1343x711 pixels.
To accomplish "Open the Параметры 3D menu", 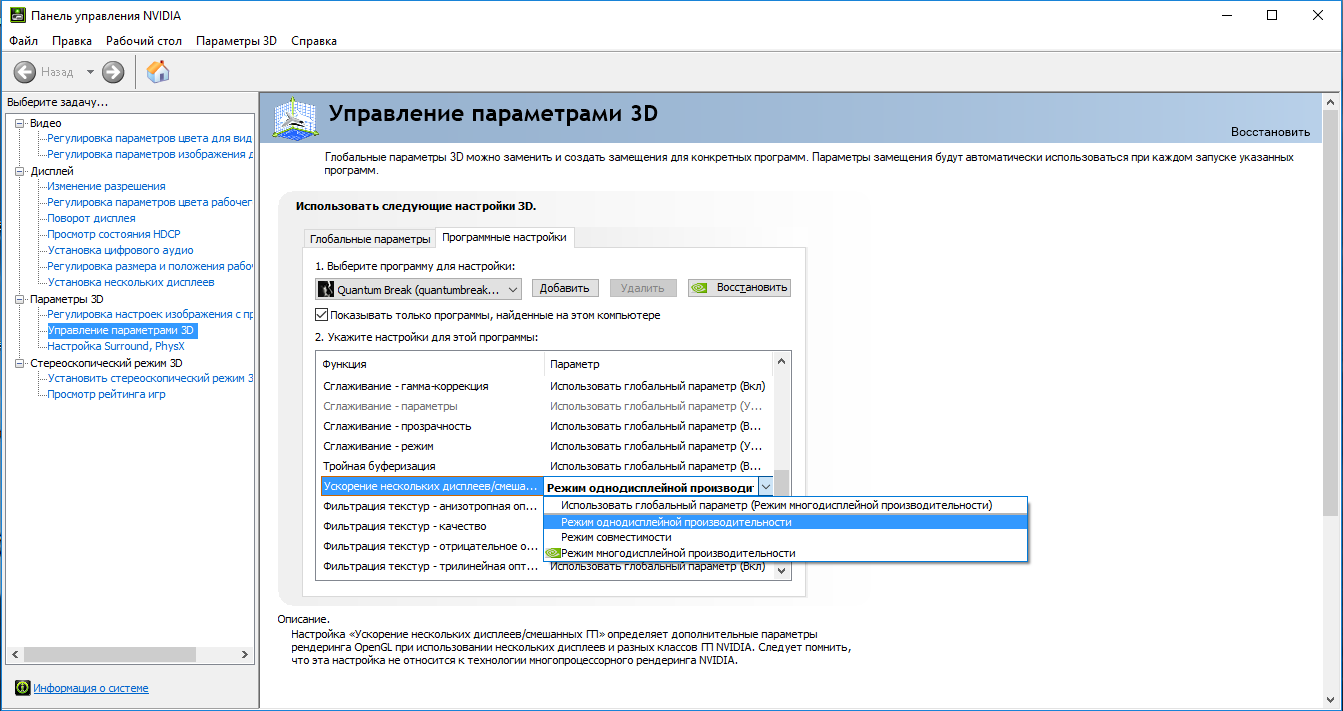I will (x=236, y=41).
